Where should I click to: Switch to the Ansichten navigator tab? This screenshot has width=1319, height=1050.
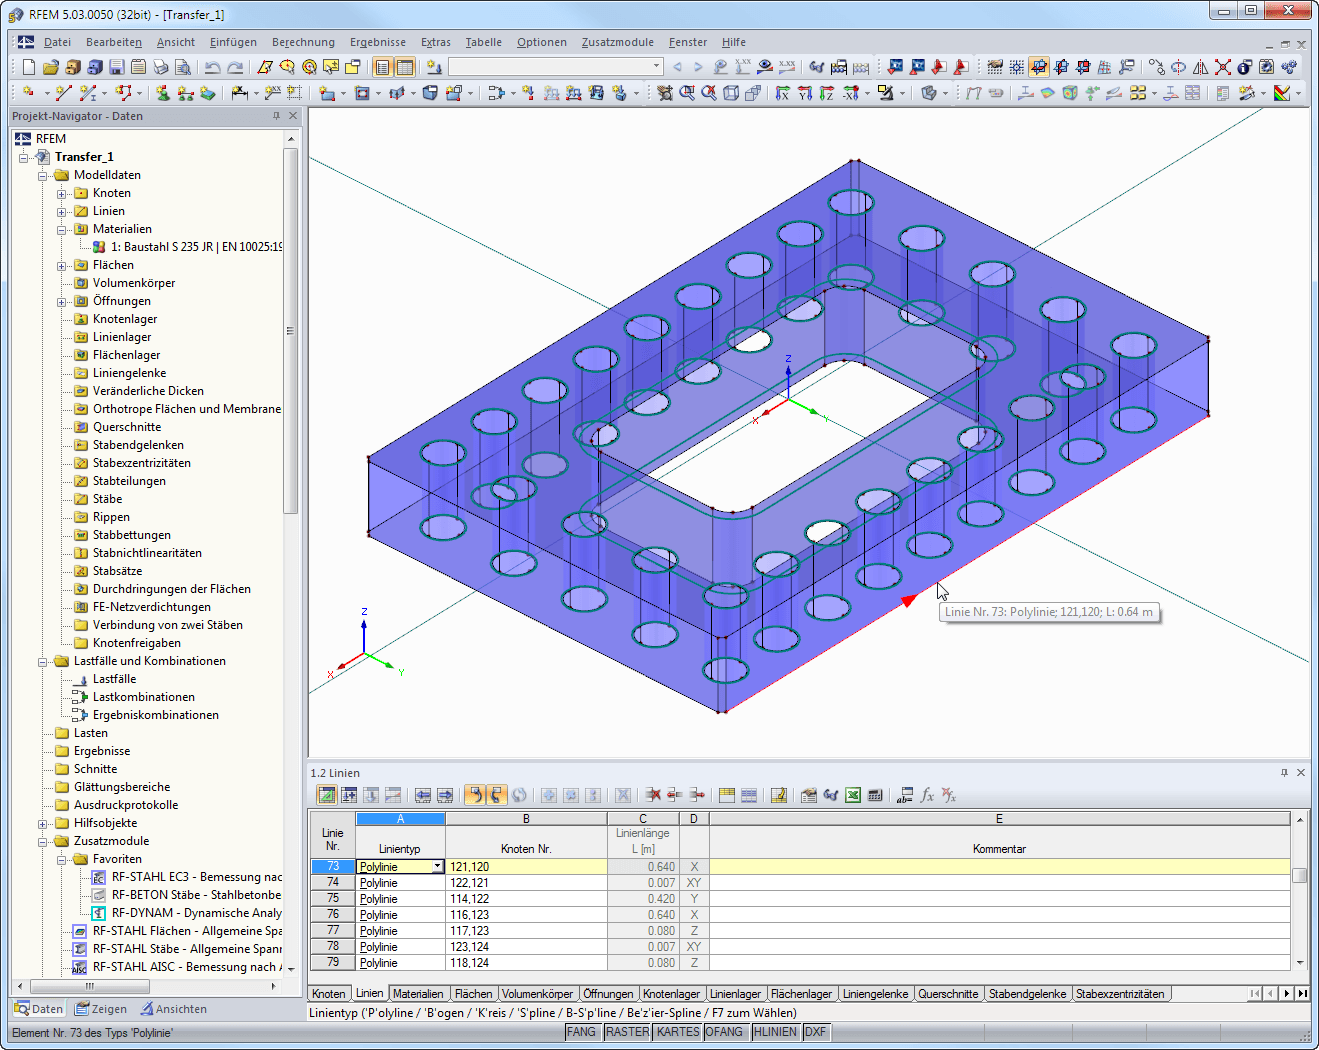[x=174, y=1009]
